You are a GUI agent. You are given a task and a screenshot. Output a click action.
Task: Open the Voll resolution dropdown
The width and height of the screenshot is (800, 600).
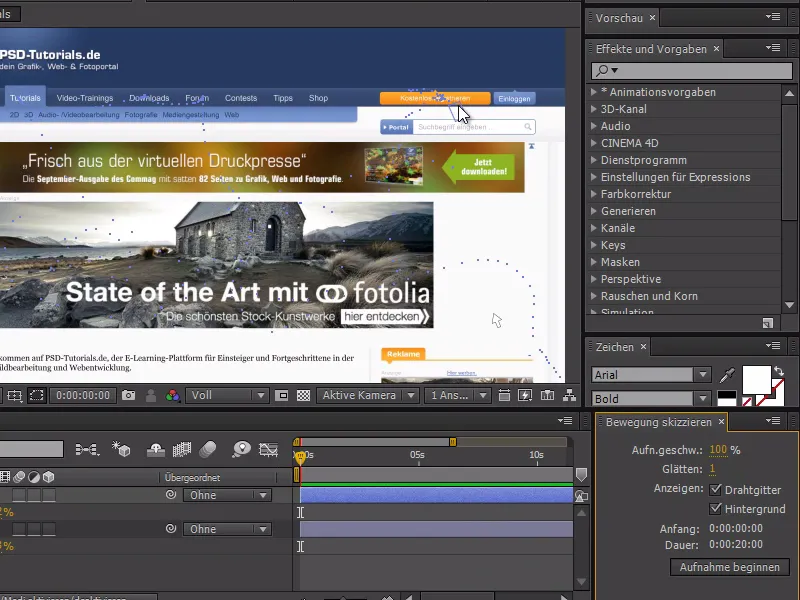(x=227, y=395)
